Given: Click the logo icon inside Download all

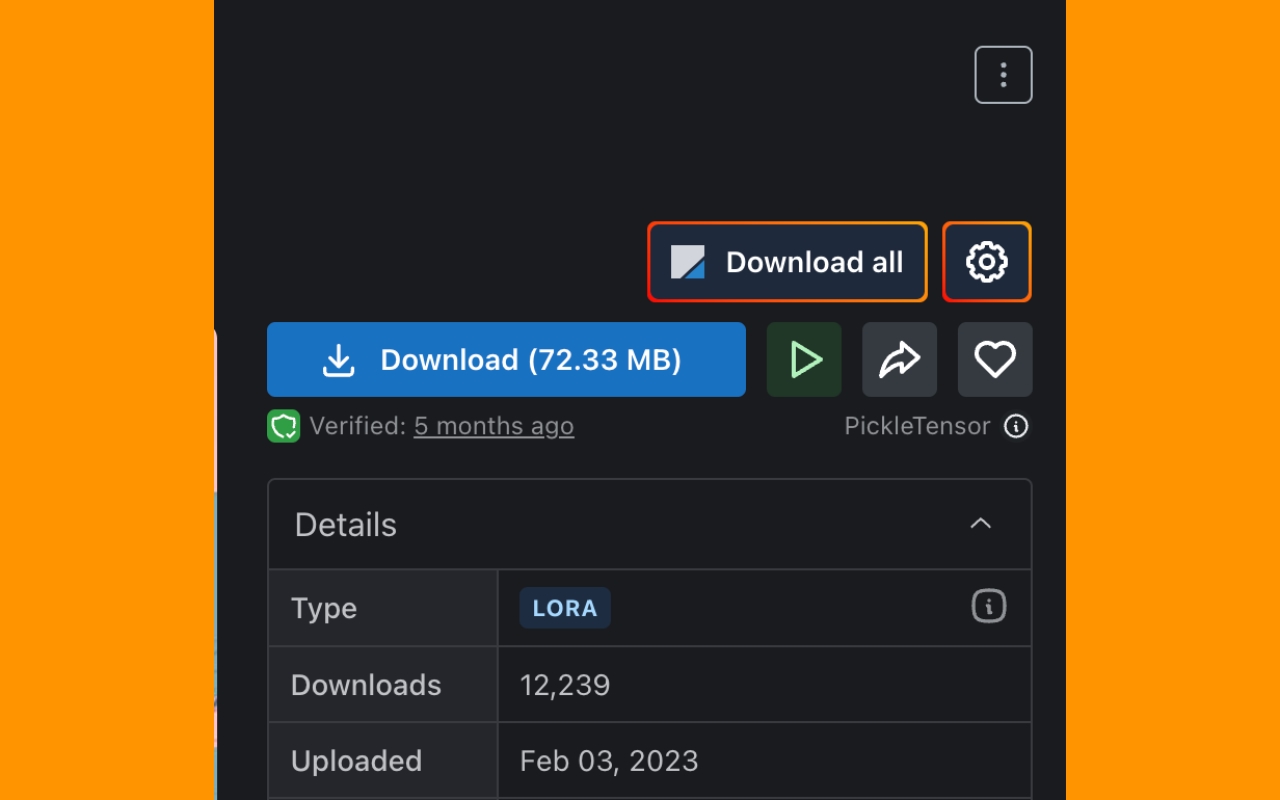Looking at the screenshot, I should tap(688, 262).
